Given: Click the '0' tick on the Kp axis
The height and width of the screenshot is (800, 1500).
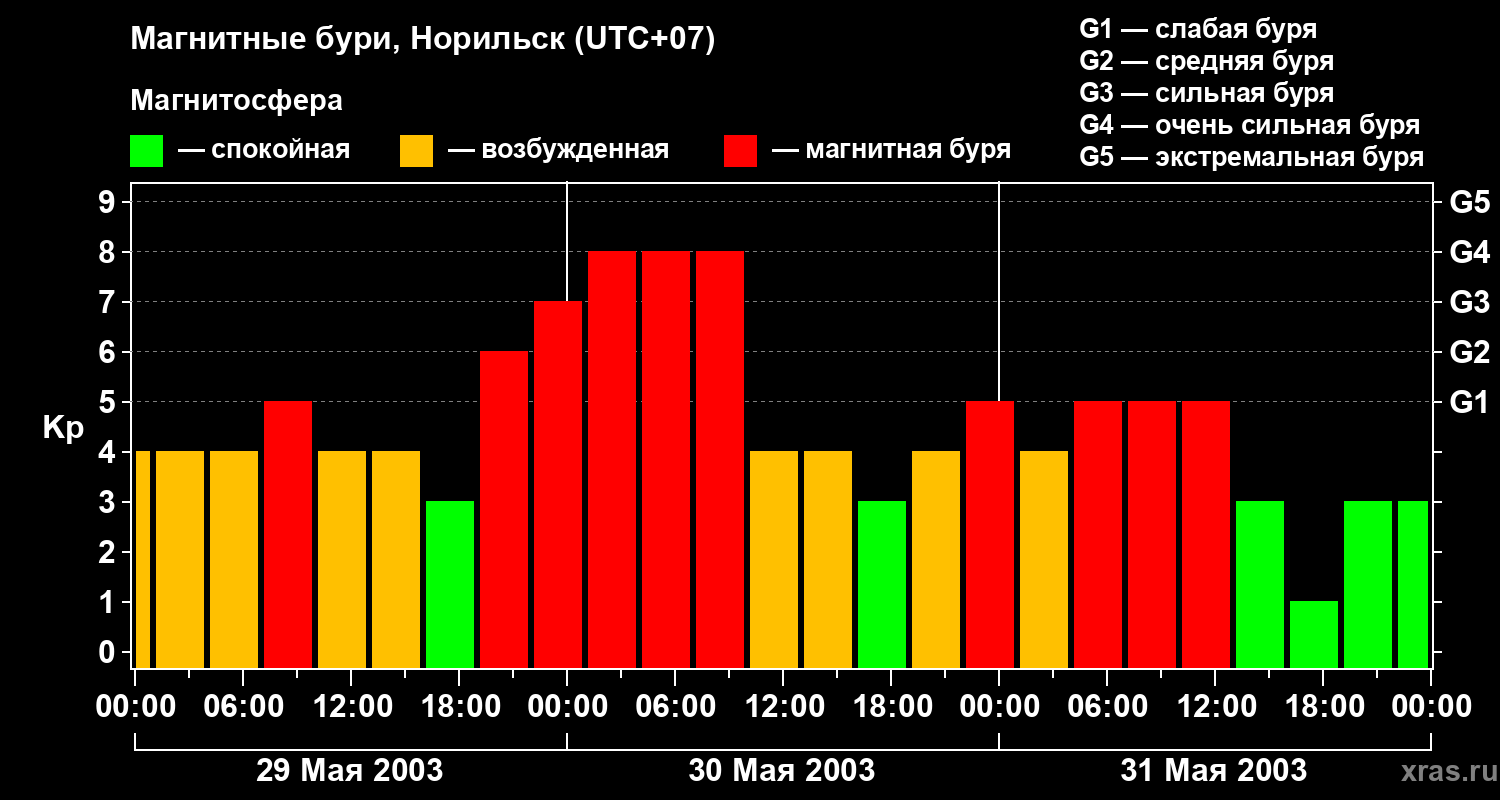Looking at the screenshot, I should pyautogui.click(x=109, y=652).
